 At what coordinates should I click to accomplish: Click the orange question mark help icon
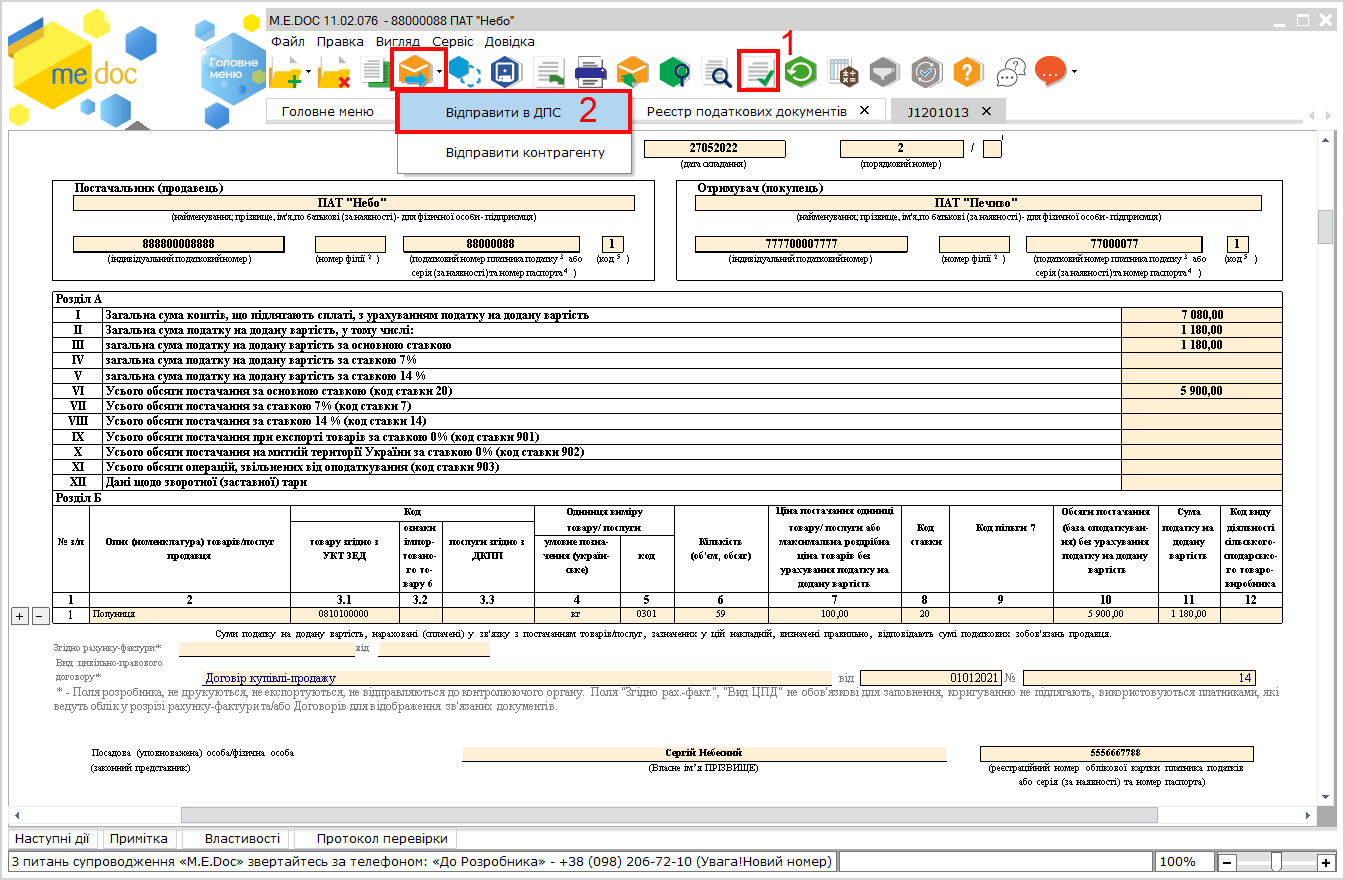968,72
